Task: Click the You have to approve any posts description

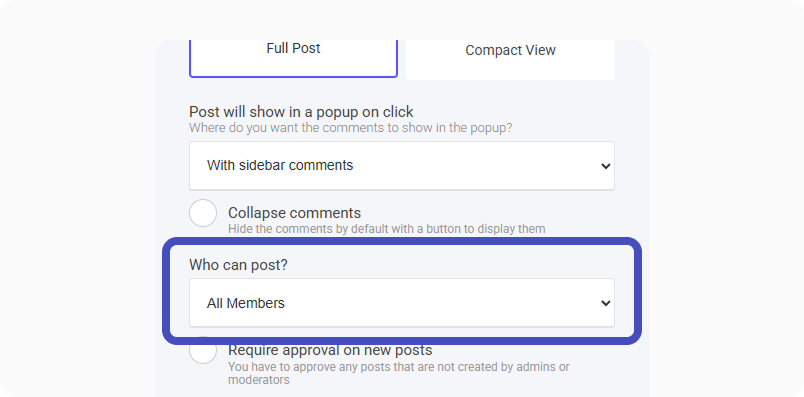Action: click(399, 373)
